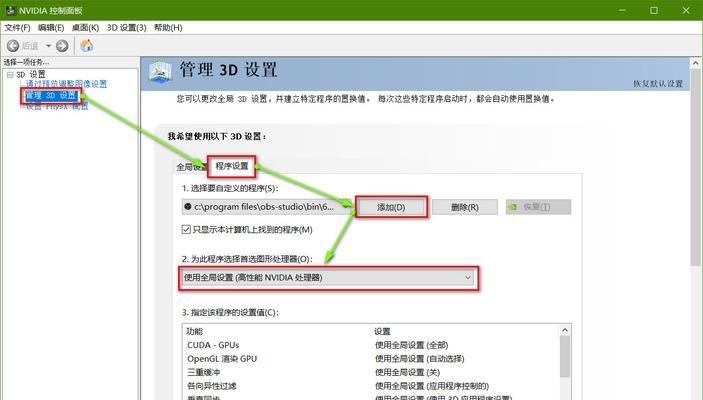Click the 删除(R) button
Image resolution: width=703 pixels, height=400 pixels.
(x=464, y=207)
